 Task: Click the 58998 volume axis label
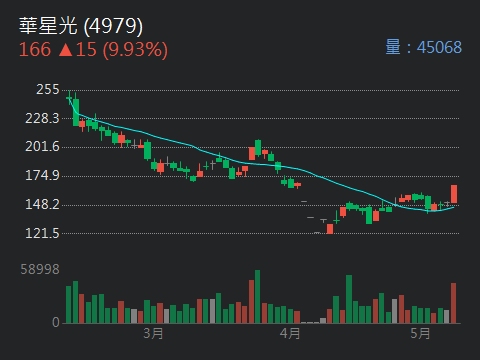[x=40, y=269]
